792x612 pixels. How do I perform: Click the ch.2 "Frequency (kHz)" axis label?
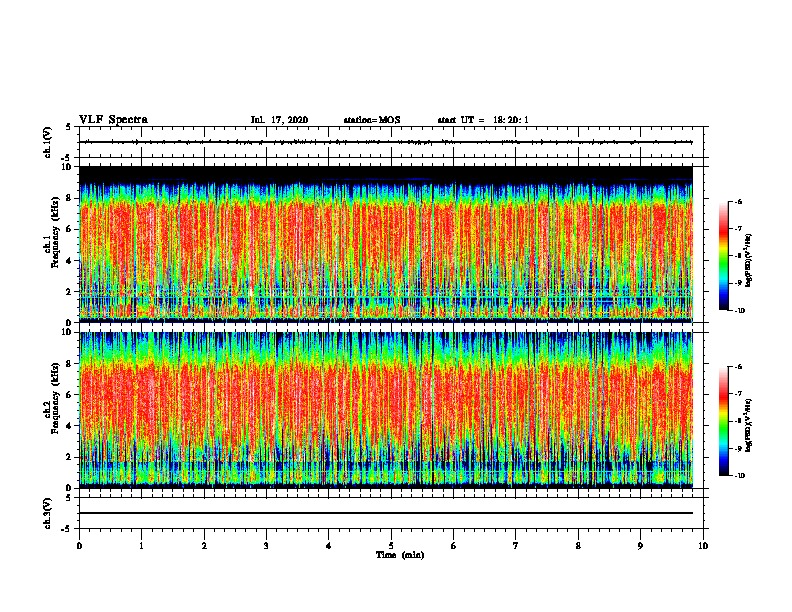click(55, 398)
